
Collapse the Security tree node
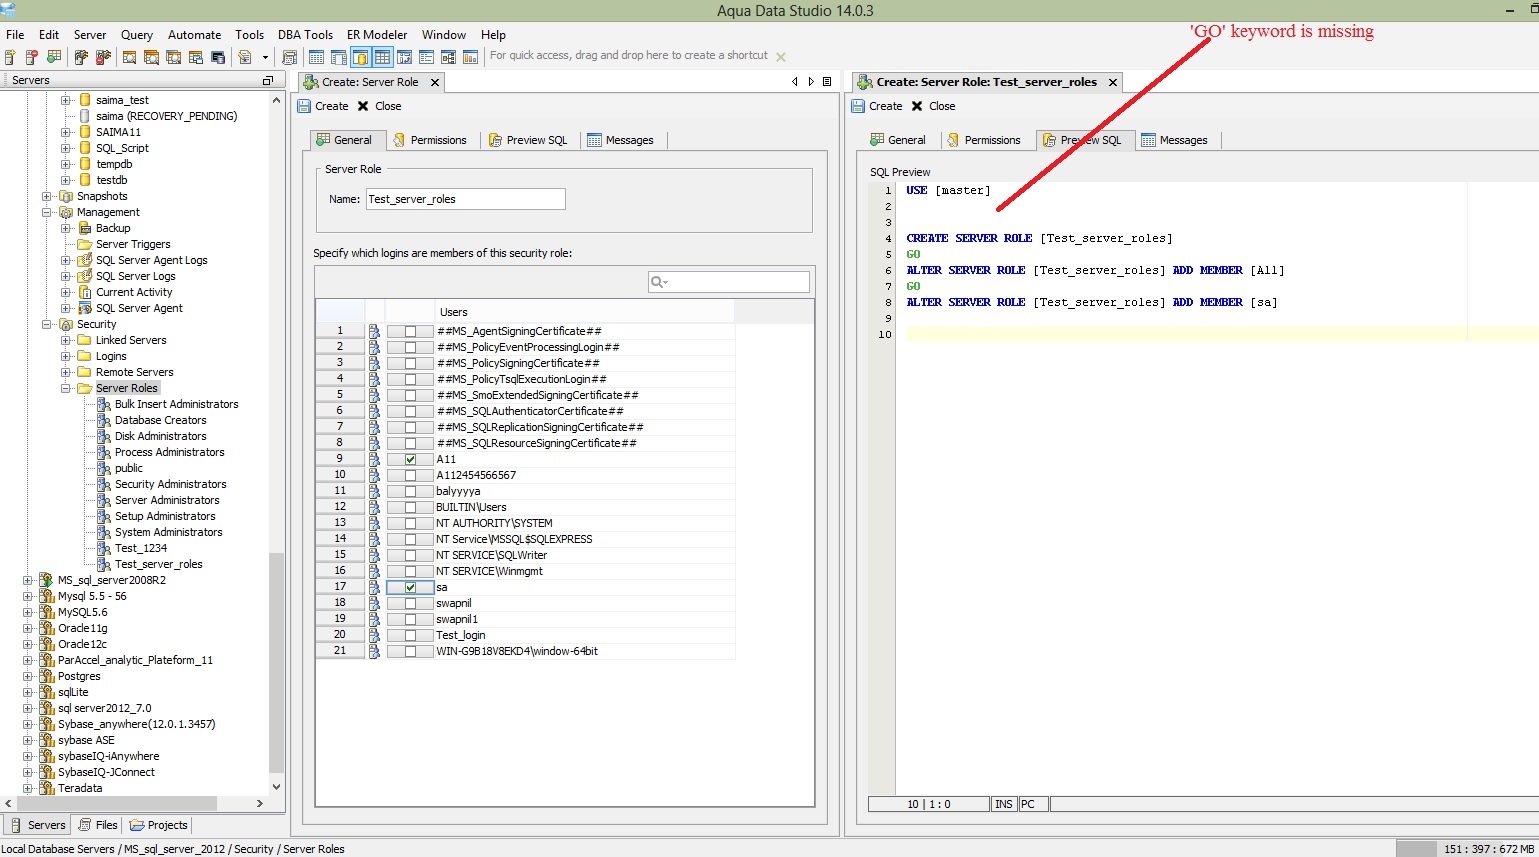[47, 324]
